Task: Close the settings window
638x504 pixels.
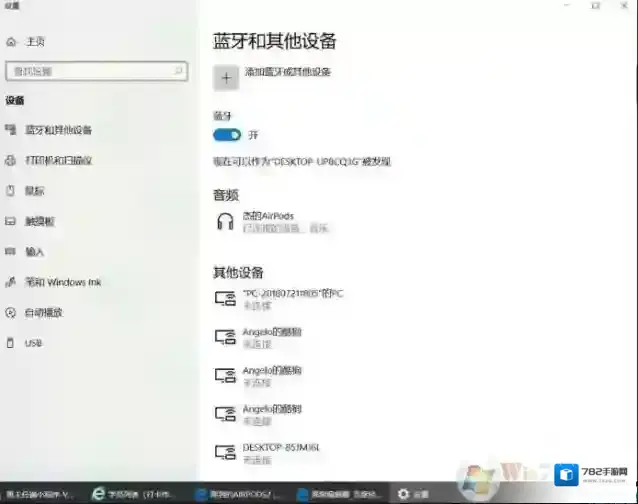Action: point(624,5)
